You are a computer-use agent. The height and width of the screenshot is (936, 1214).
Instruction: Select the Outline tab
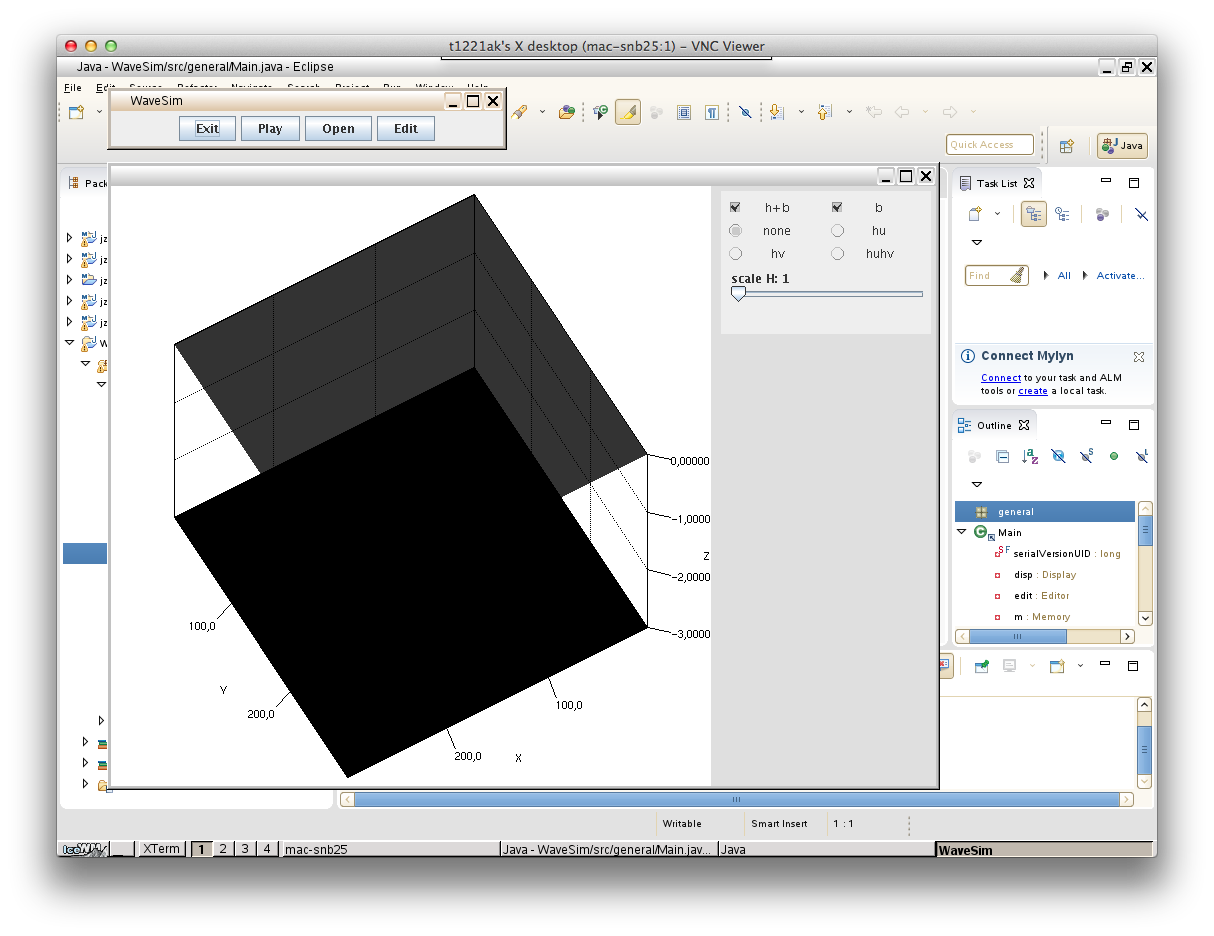tap(994, 425)
